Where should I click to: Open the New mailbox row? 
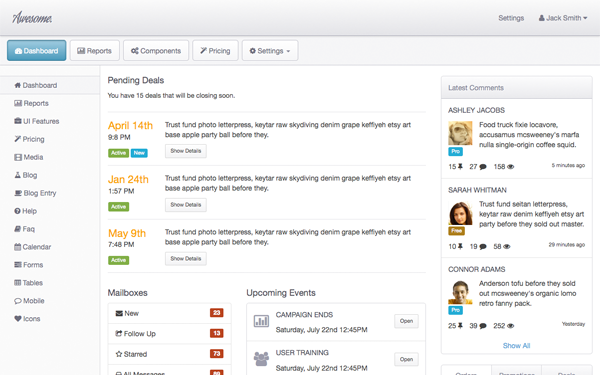click(170, 313)
